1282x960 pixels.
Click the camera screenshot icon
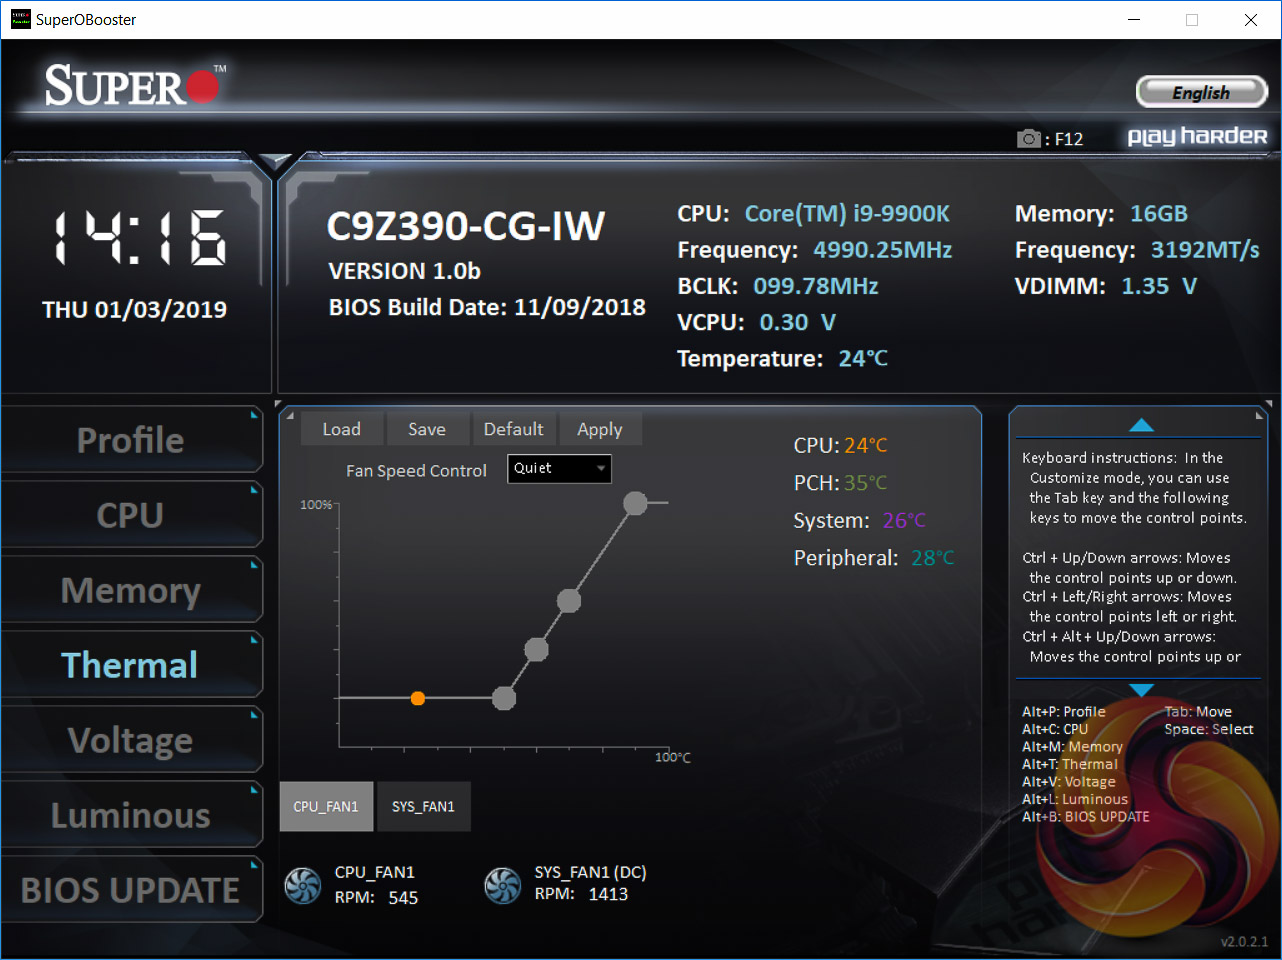click(1029, 139)
